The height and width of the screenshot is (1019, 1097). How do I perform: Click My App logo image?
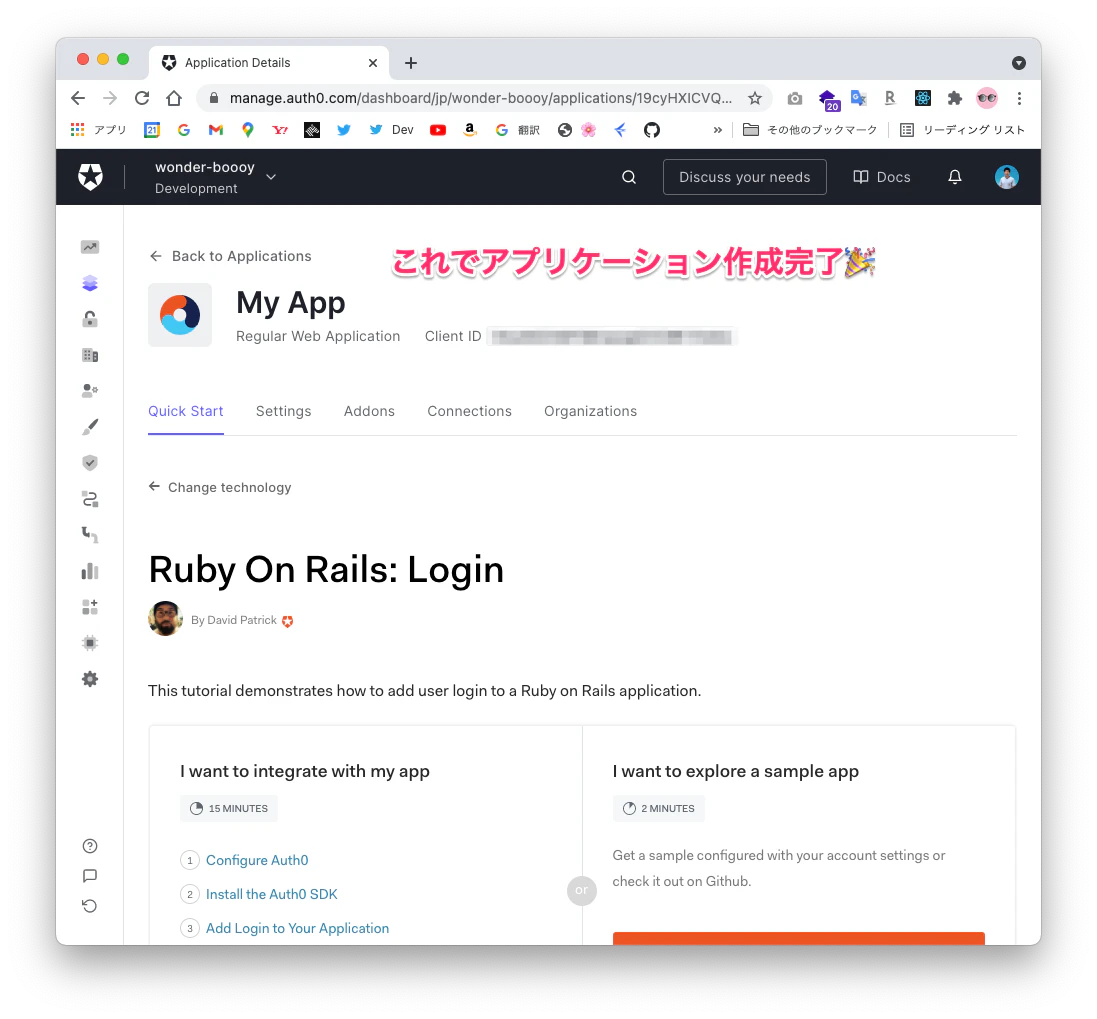pyautogui.click(x=180, y=315)
